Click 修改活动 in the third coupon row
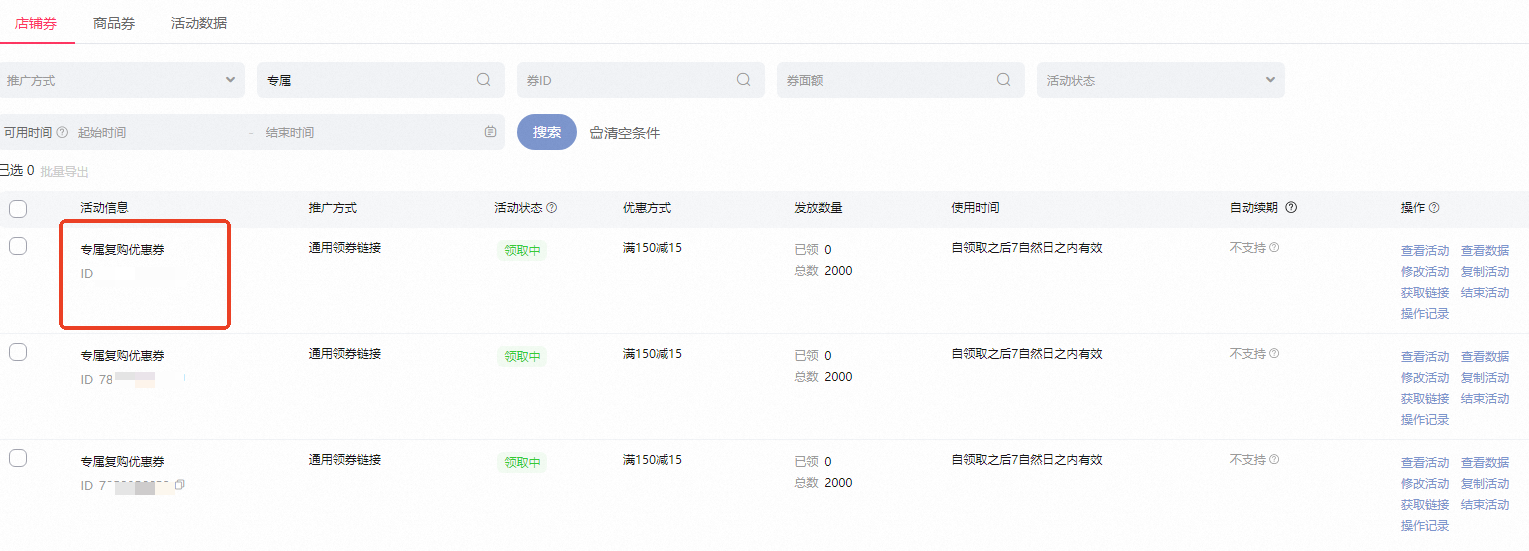 (1425, 484)
